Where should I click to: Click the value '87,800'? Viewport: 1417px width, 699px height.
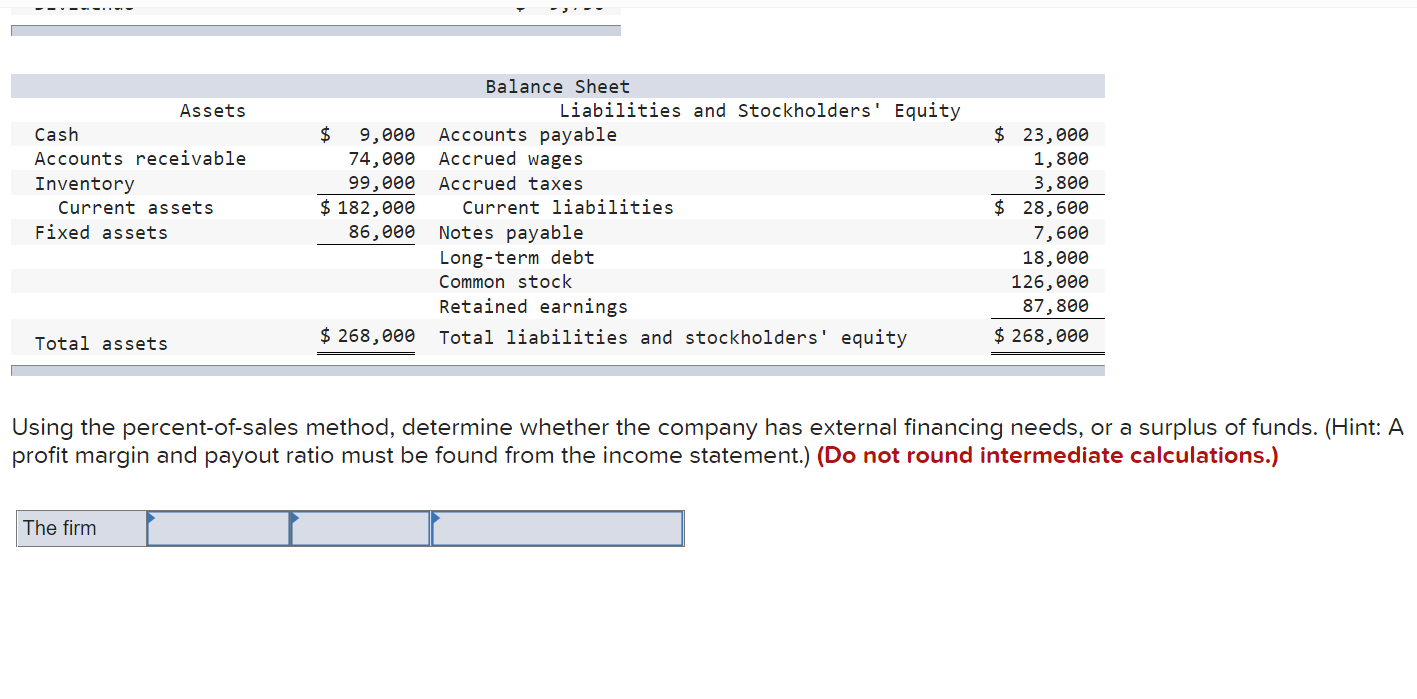[1055, 307]
